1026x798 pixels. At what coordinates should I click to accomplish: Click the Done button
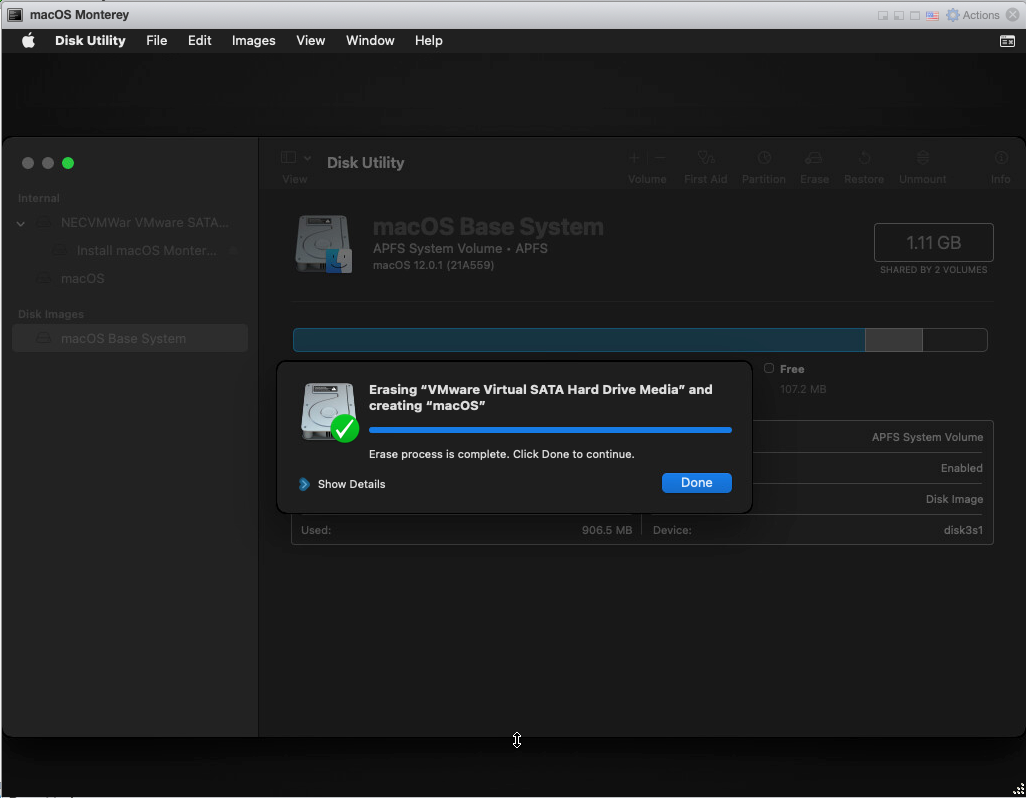coord(696,483)
